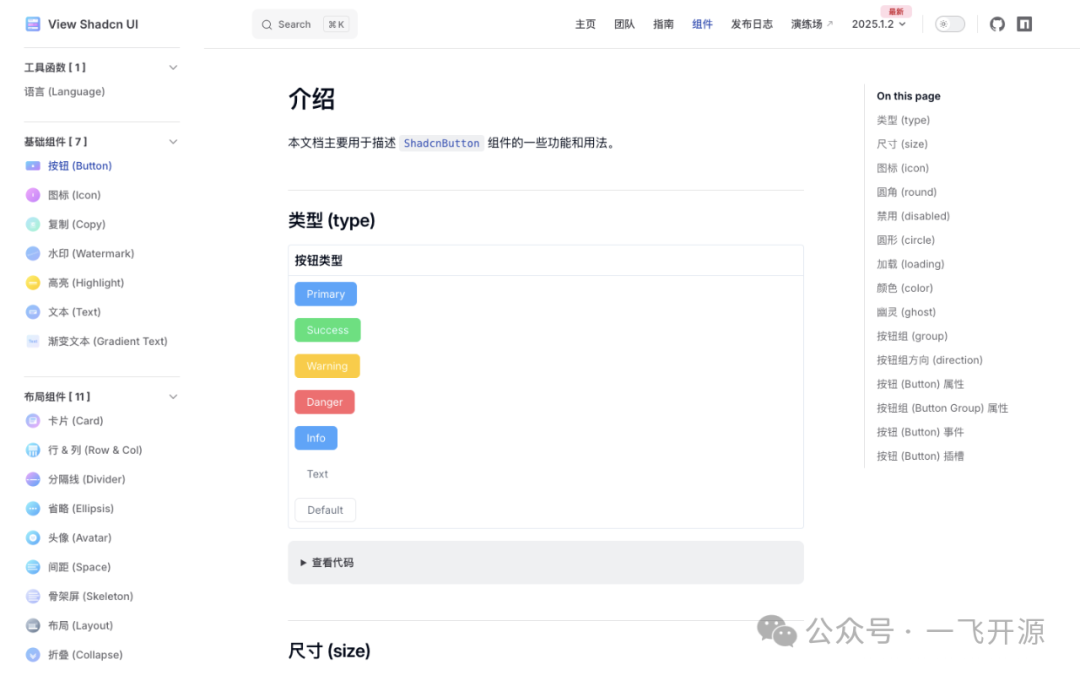
Task: Click the plain Text button
Action: 318,474
